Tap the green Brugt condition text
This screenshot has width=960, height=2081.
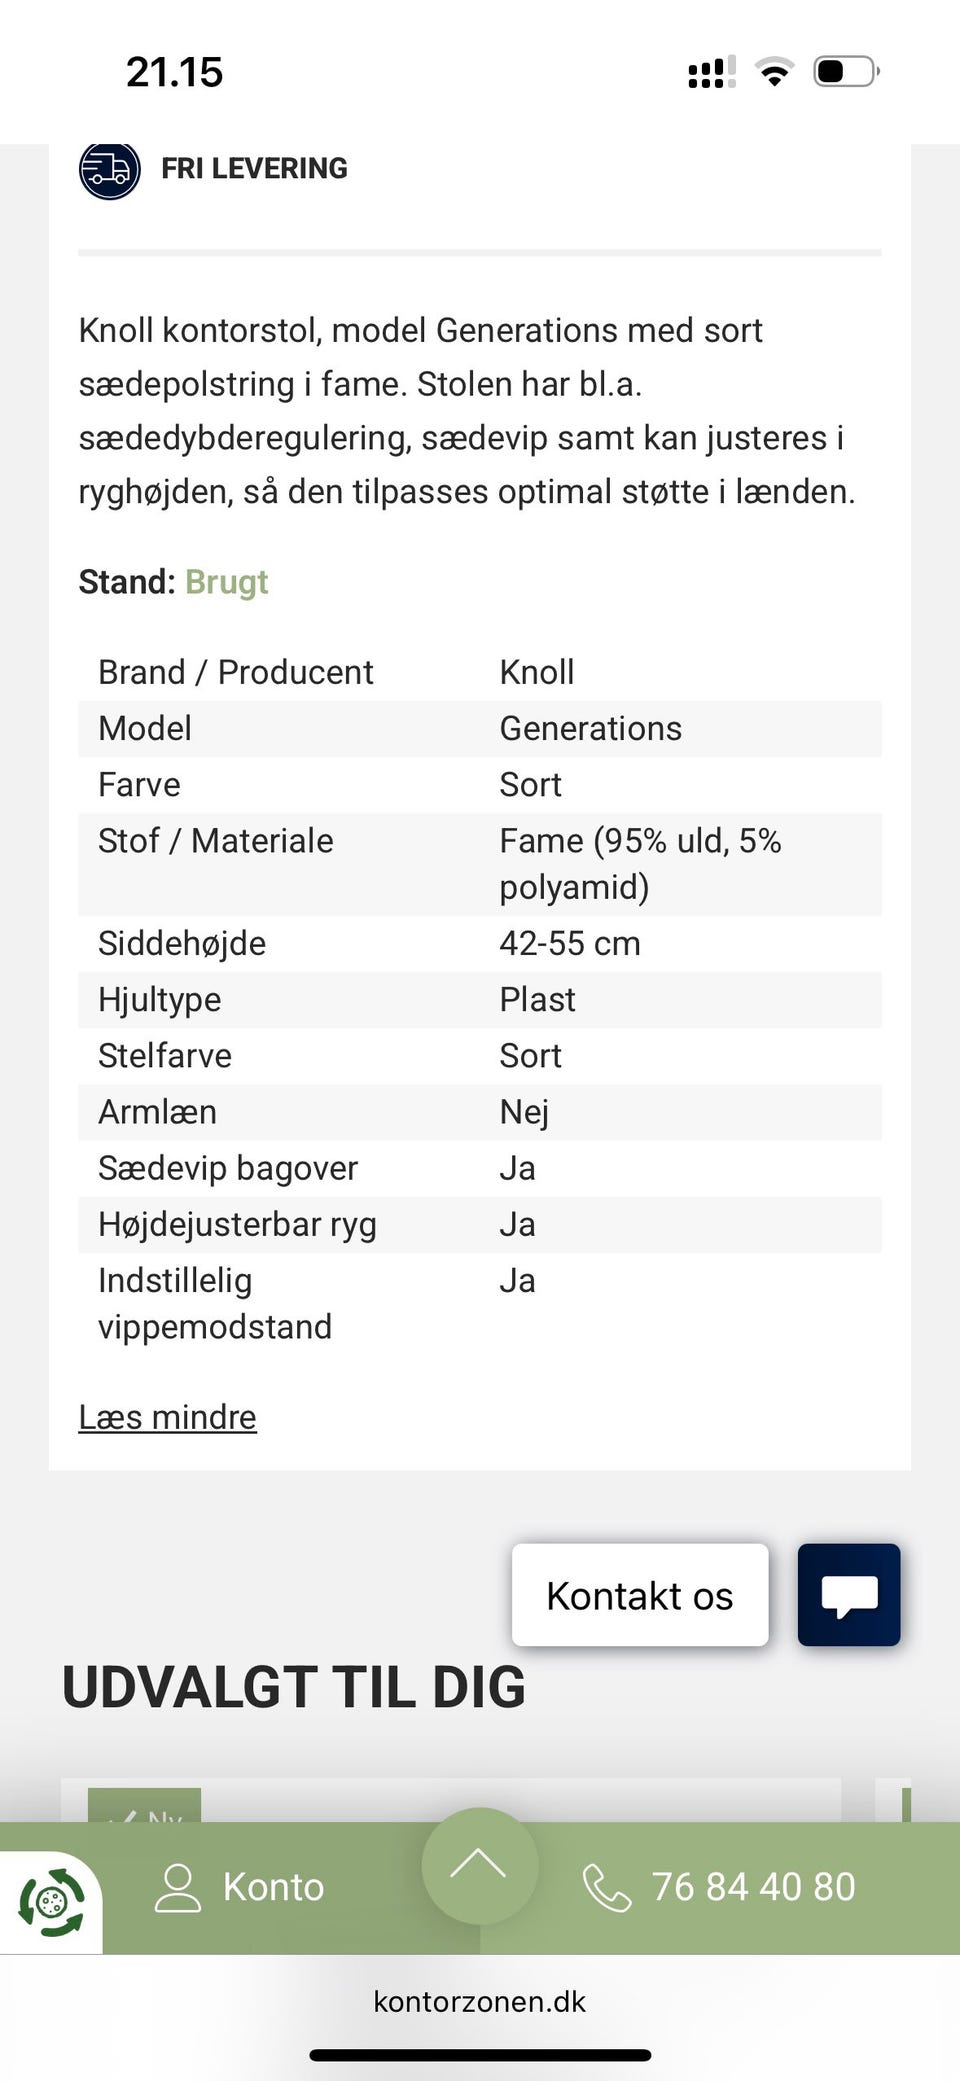[x=227, y=582]
